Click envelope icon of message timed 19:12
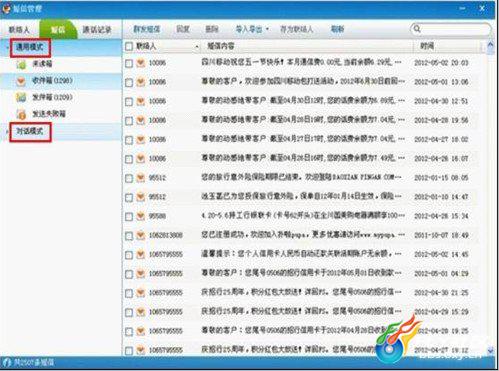The width and height of the screenshot is (499, 371). (141, 350)
